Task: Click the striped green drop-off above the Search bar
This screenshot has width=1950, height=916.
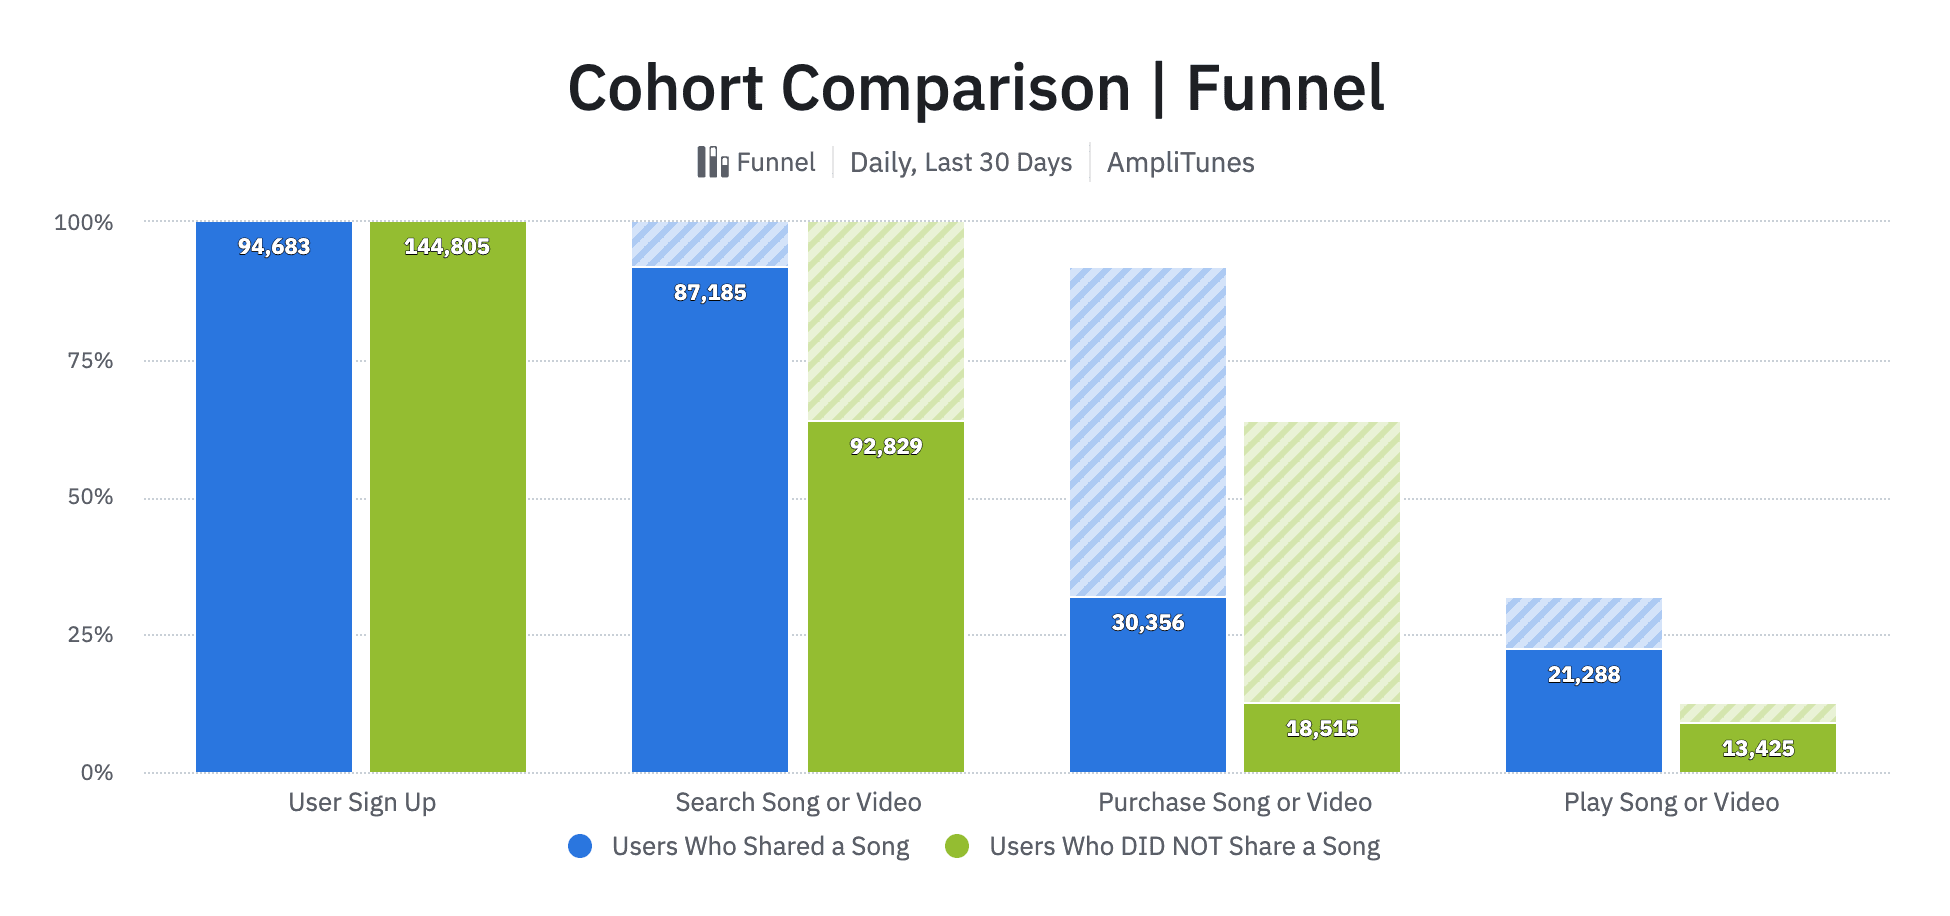Action: (885, 320)
